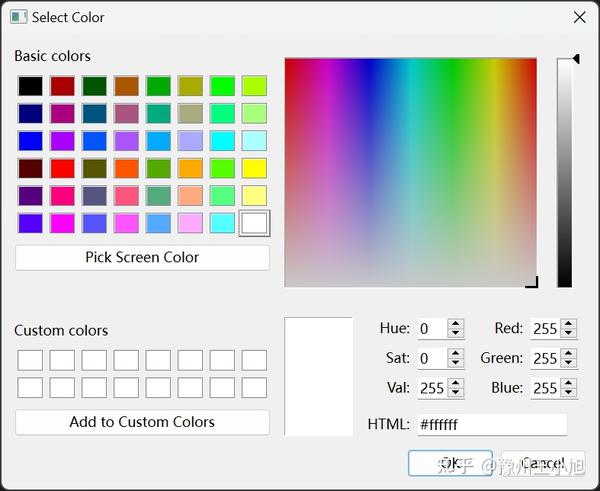The image size is (600, 491).
Task: Click the brightness slider arrow handle
Action: pos(576,59)
